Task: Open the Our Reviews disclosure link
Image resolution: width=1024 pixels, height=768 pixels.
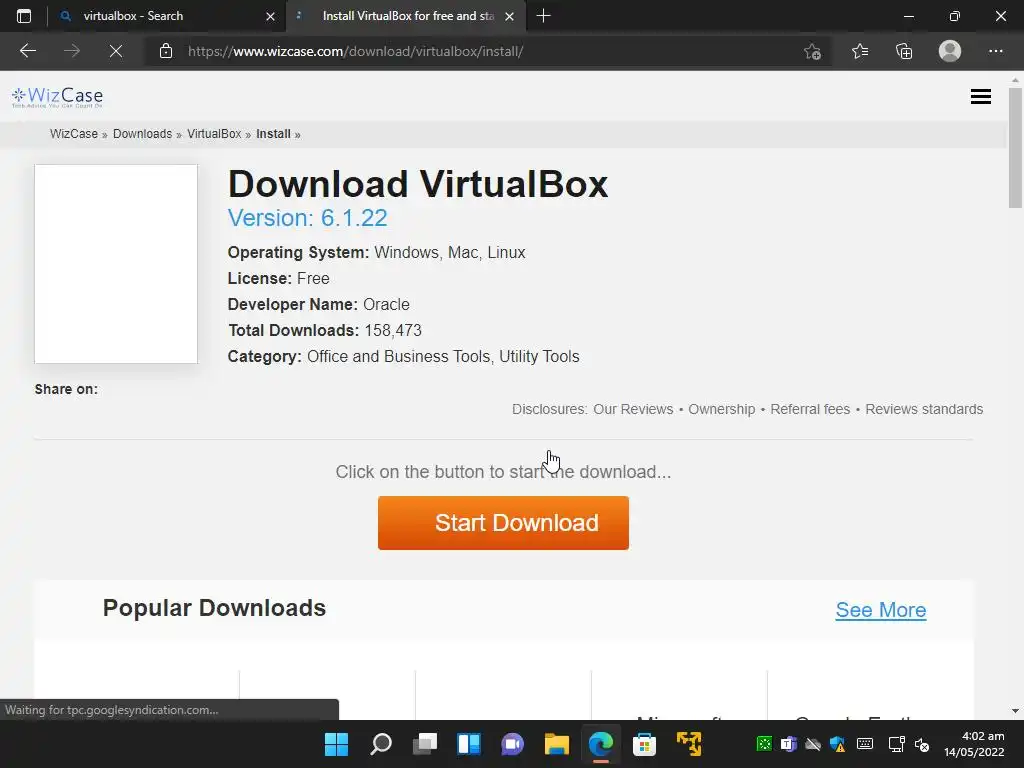Action: click(633, 409)
